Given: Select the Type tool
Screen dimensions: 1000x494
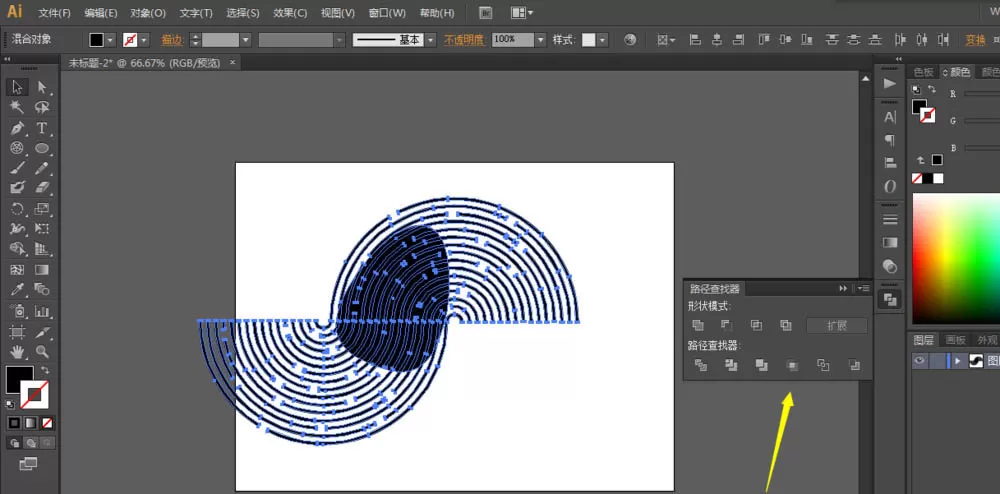Looking at the screenshot, I should [42, 128].
